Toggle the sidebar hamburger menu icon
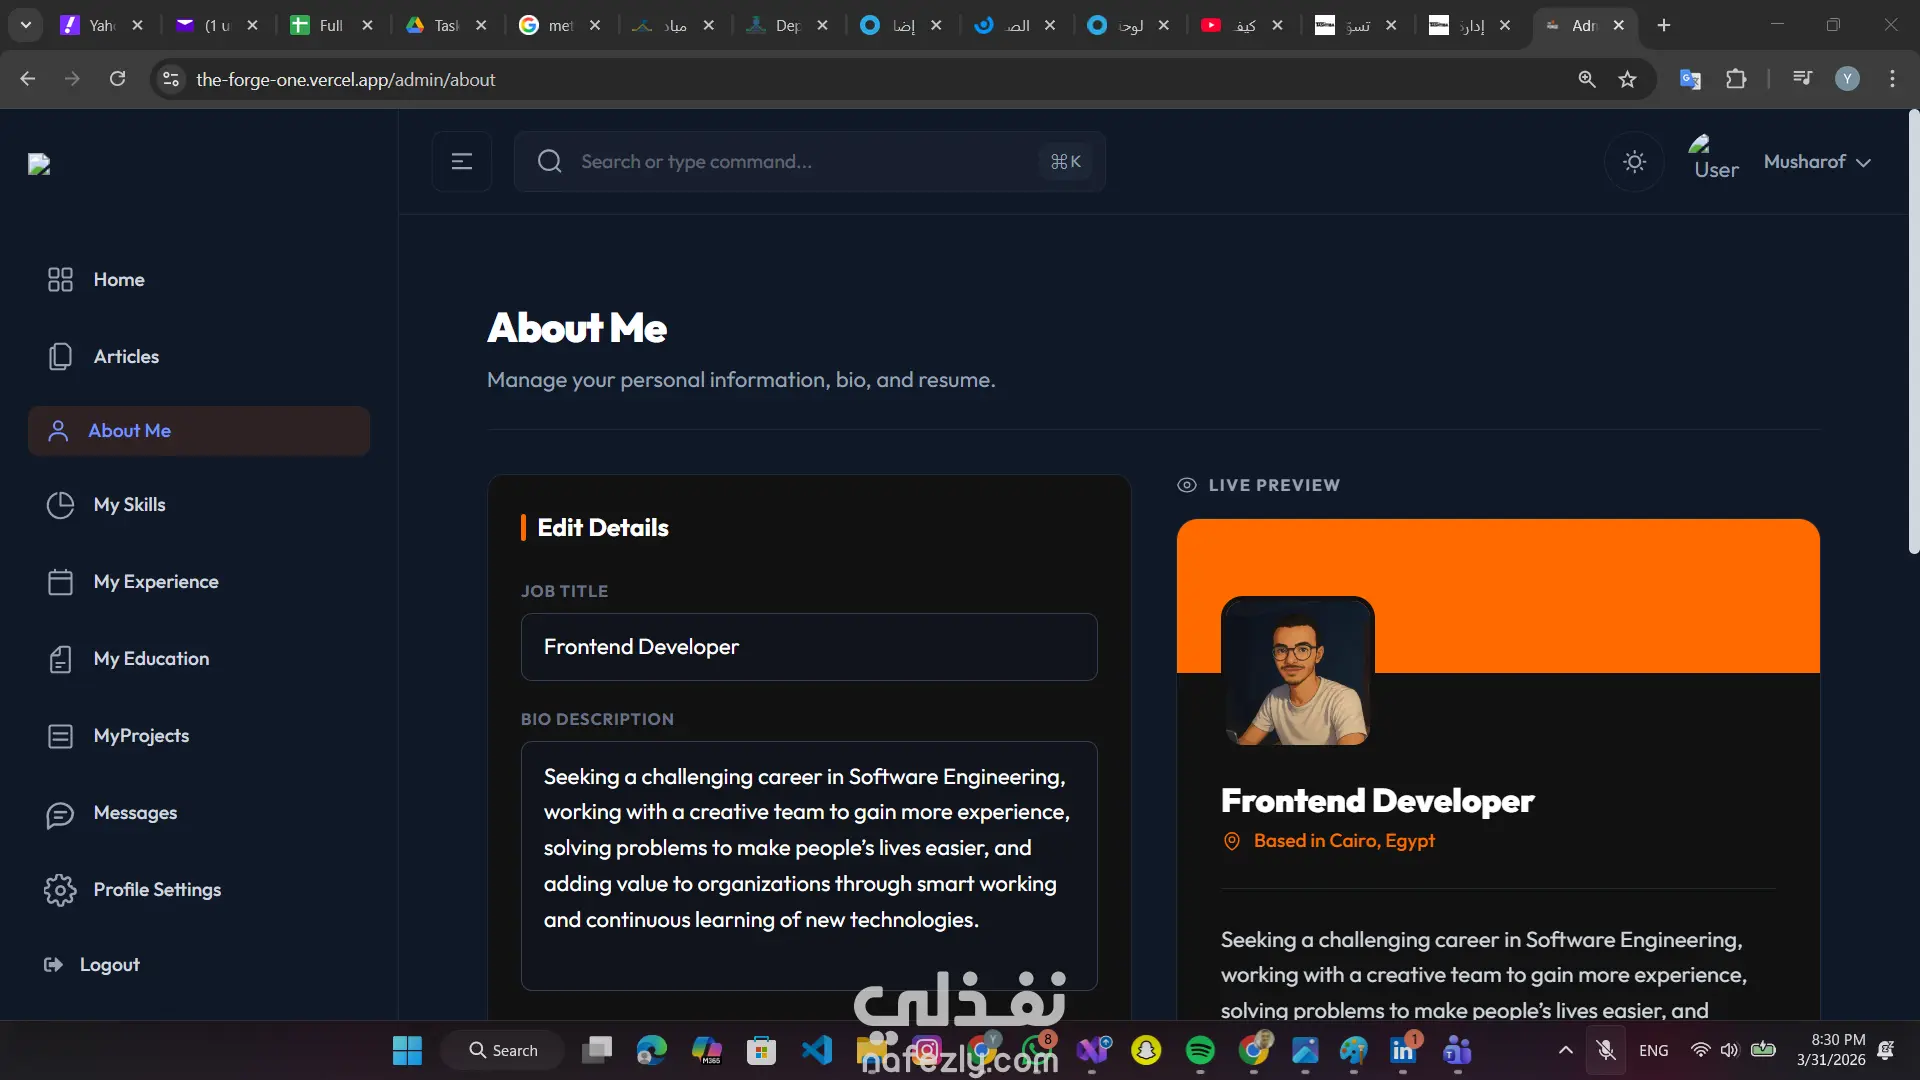The height and width of the screenshot is (1080, 1920). click(x=461, y=162)
